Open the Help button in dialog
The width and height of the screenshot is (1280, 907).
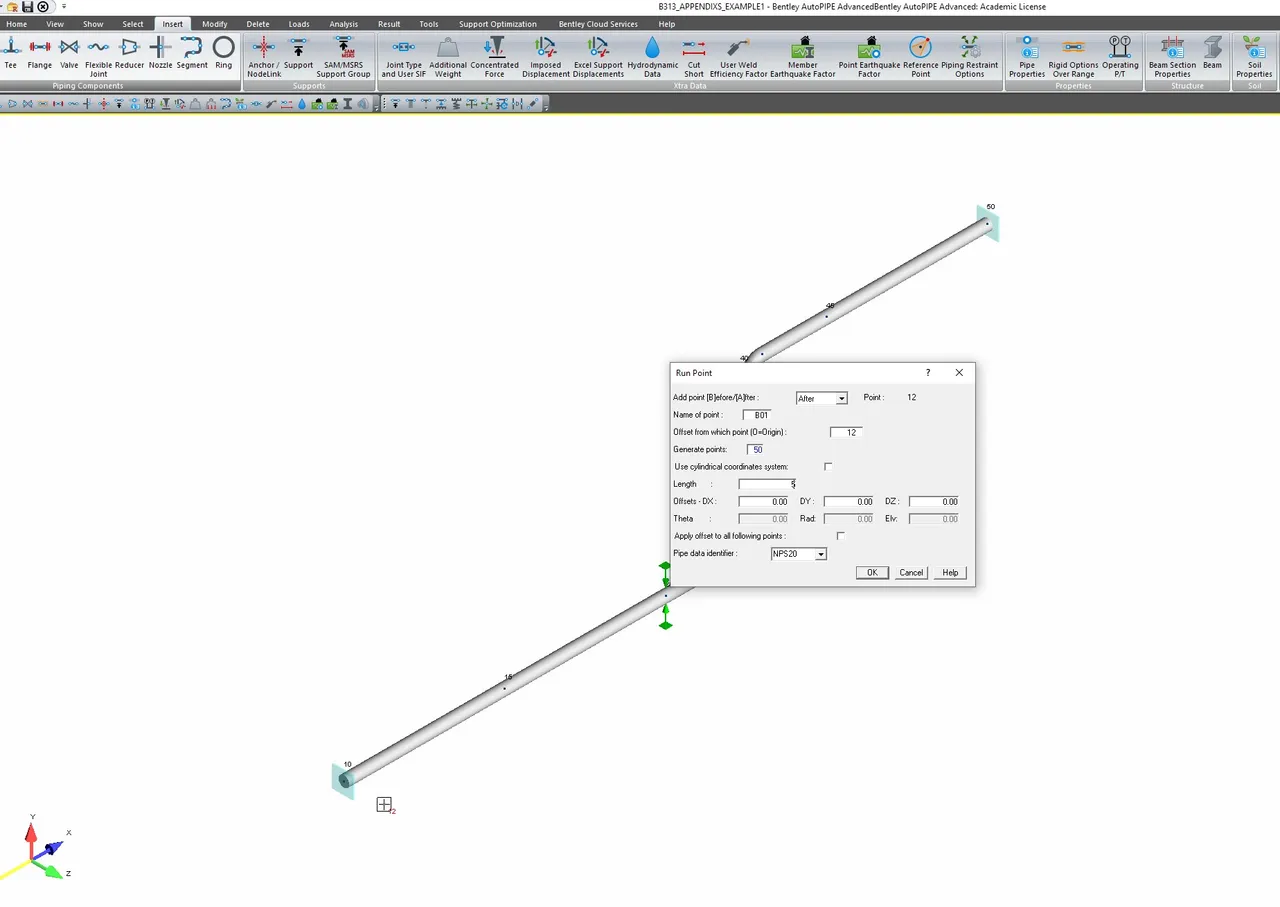click(x=950, y=573)
